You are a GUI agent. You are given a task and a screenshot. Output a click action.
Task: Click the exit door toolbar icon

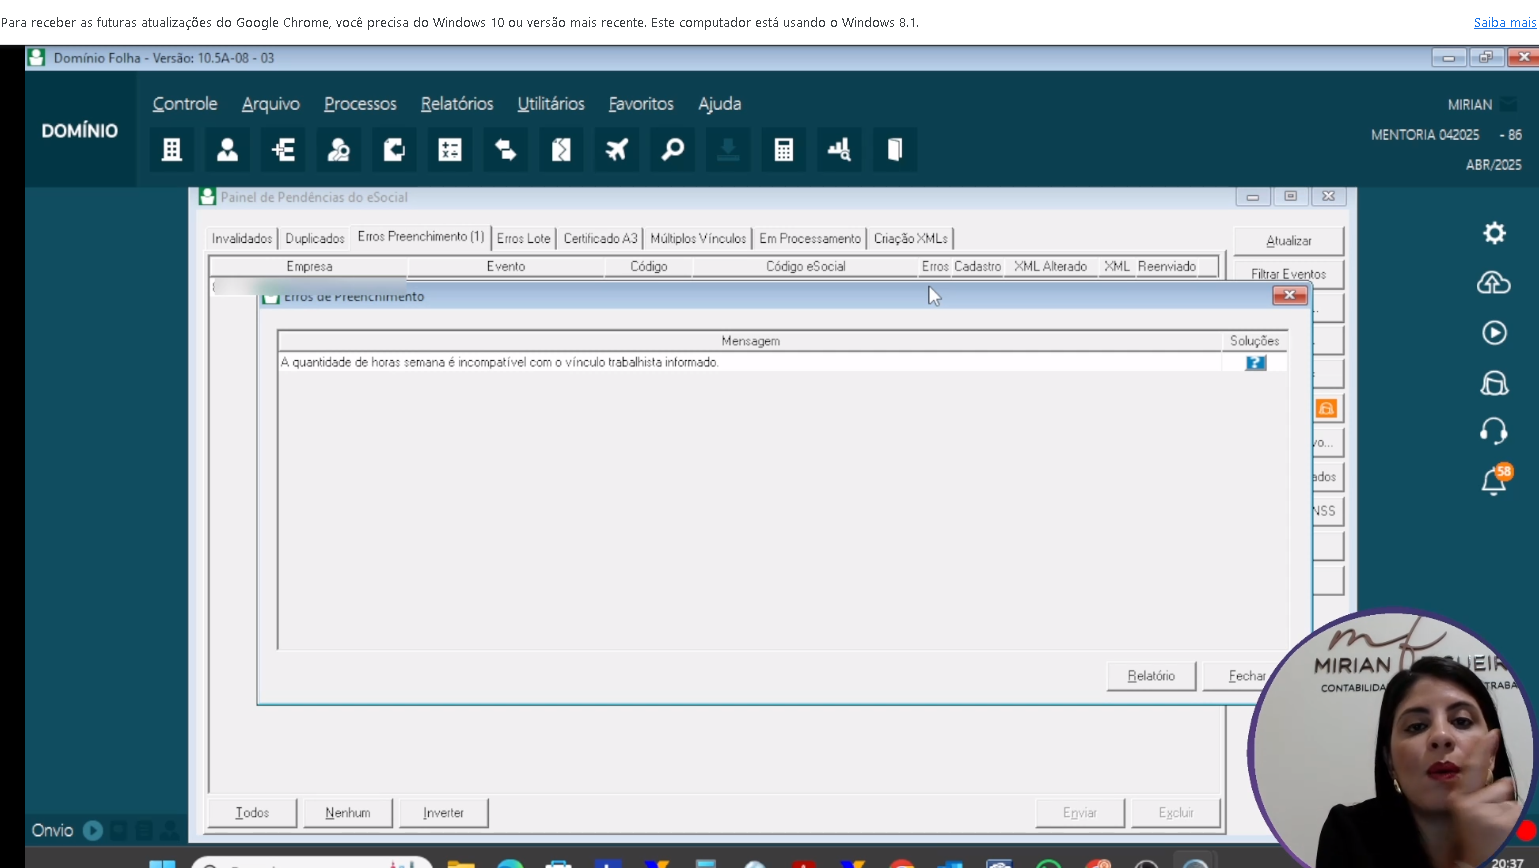(895, 150)
